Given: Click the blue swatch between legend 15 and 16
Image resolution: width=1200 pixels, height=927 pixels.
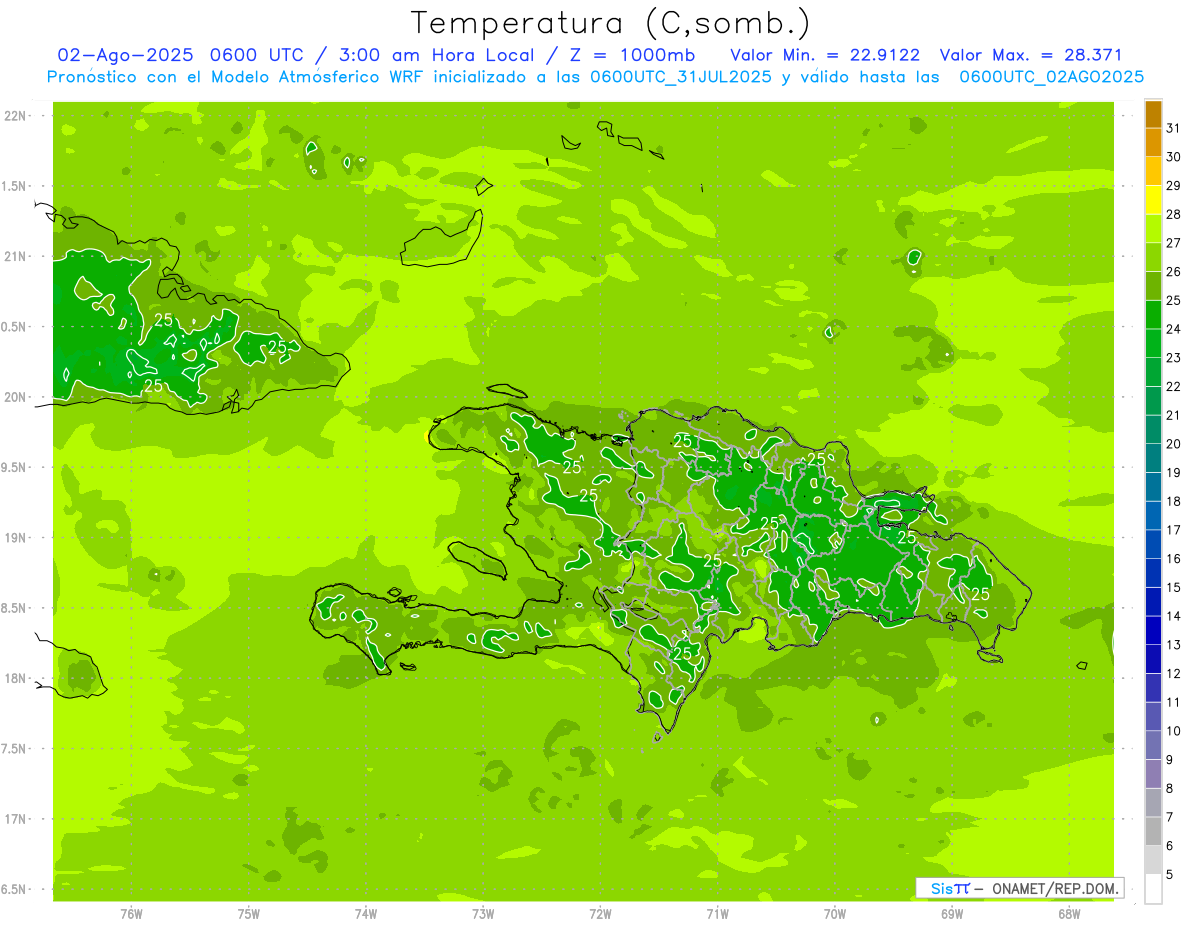Looking at the screenshot, I should coord(1153,574).
